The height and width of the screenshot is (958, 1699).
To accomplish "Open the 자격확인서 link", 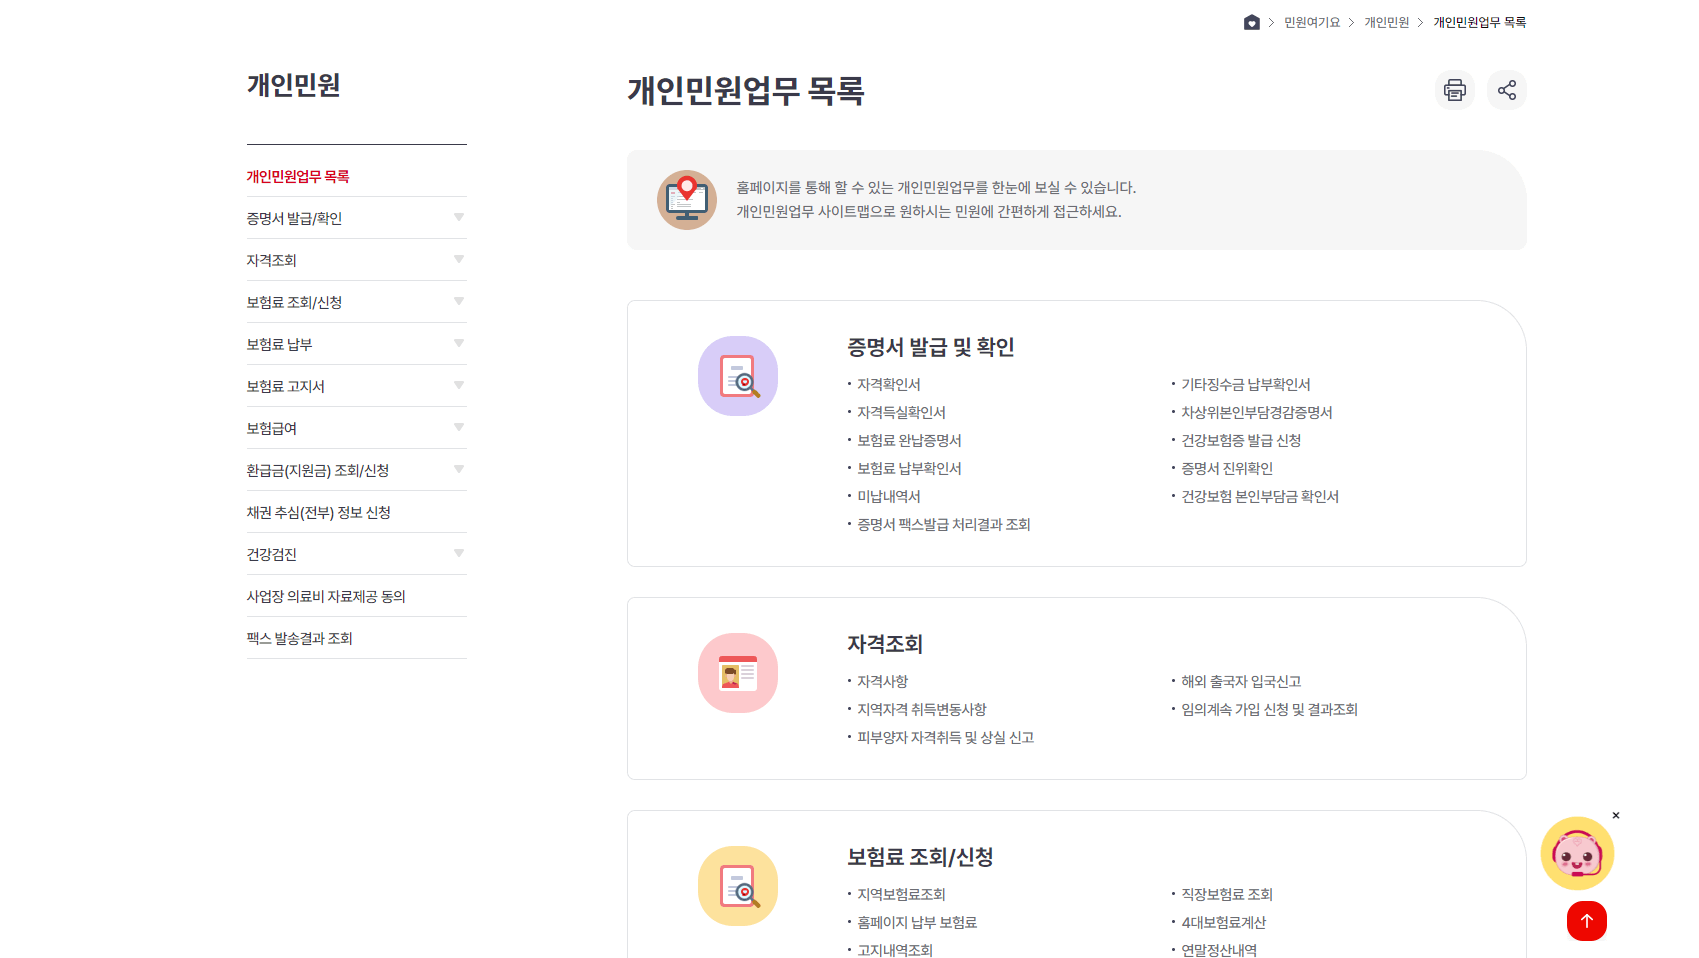I will (x=888, y=384).
